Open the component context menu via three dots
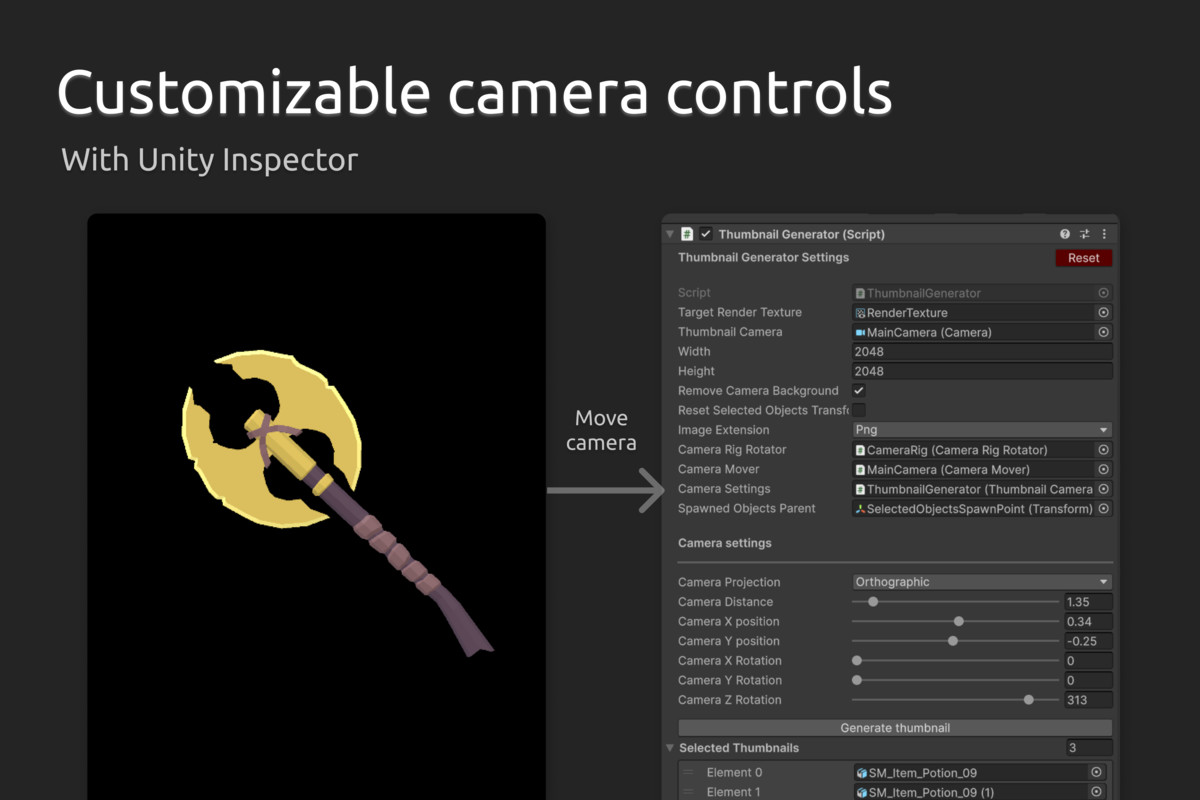The height and width of the screenshot is (800, 1200). pos(1103,233)
